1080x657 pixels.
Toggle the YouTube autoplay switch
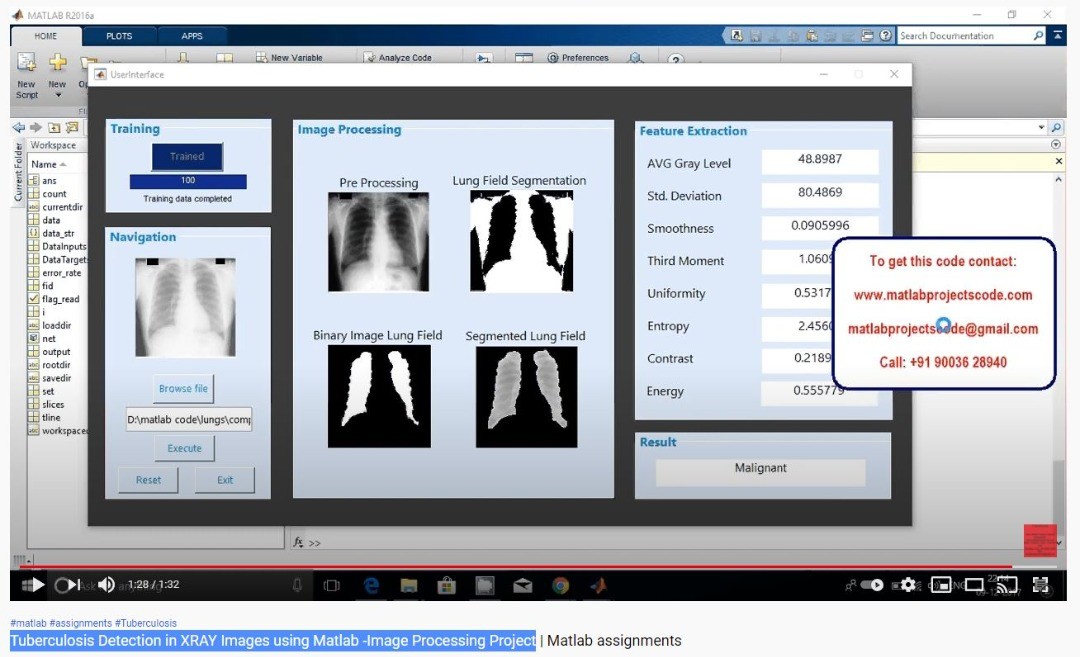click(873, 585)
